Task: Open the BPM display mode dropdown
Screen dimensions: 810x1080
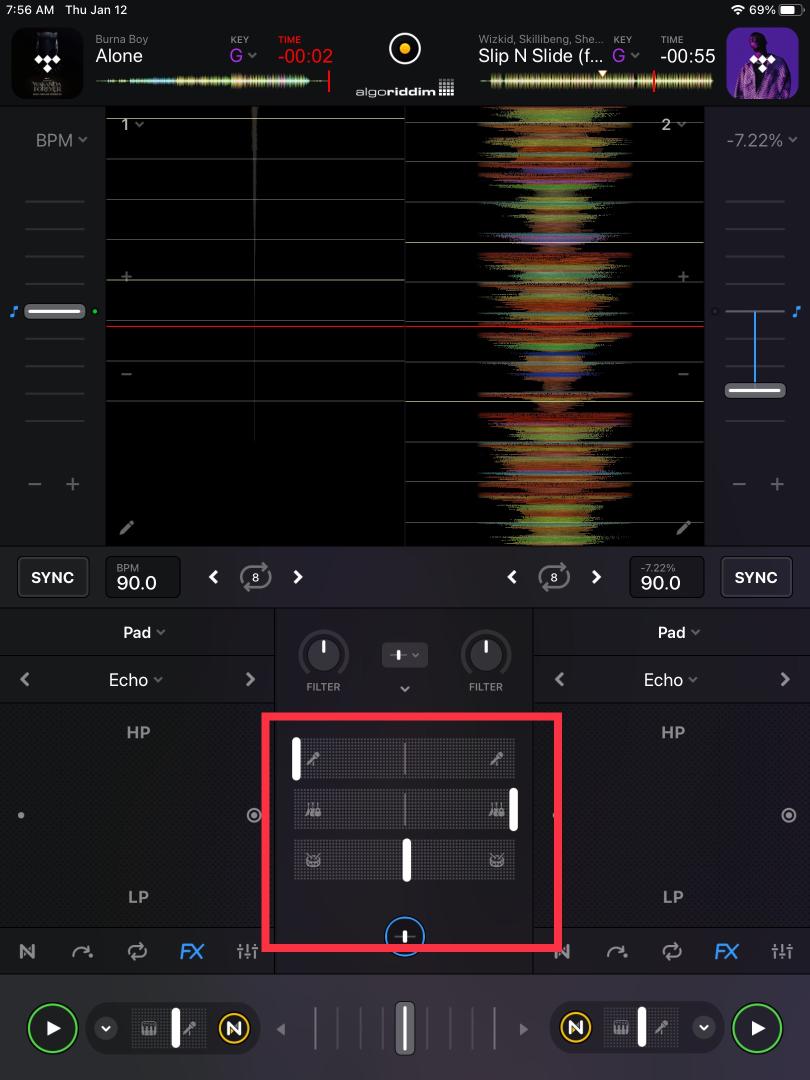Action: point(61,141)
